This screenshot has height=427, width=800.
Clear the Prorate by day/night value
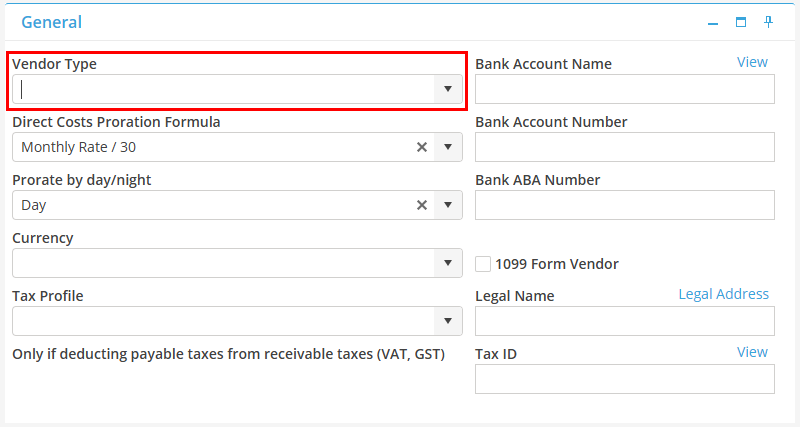422,205
